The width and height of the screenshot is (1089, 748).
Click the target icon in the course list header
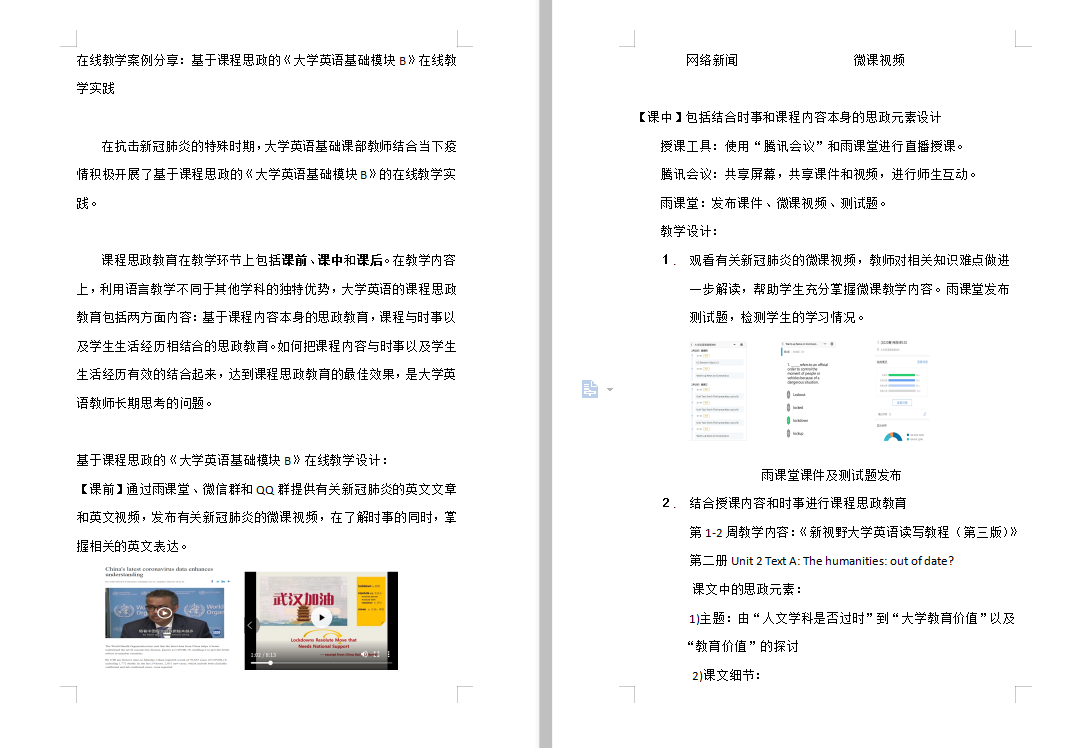(x=742, y=344)
